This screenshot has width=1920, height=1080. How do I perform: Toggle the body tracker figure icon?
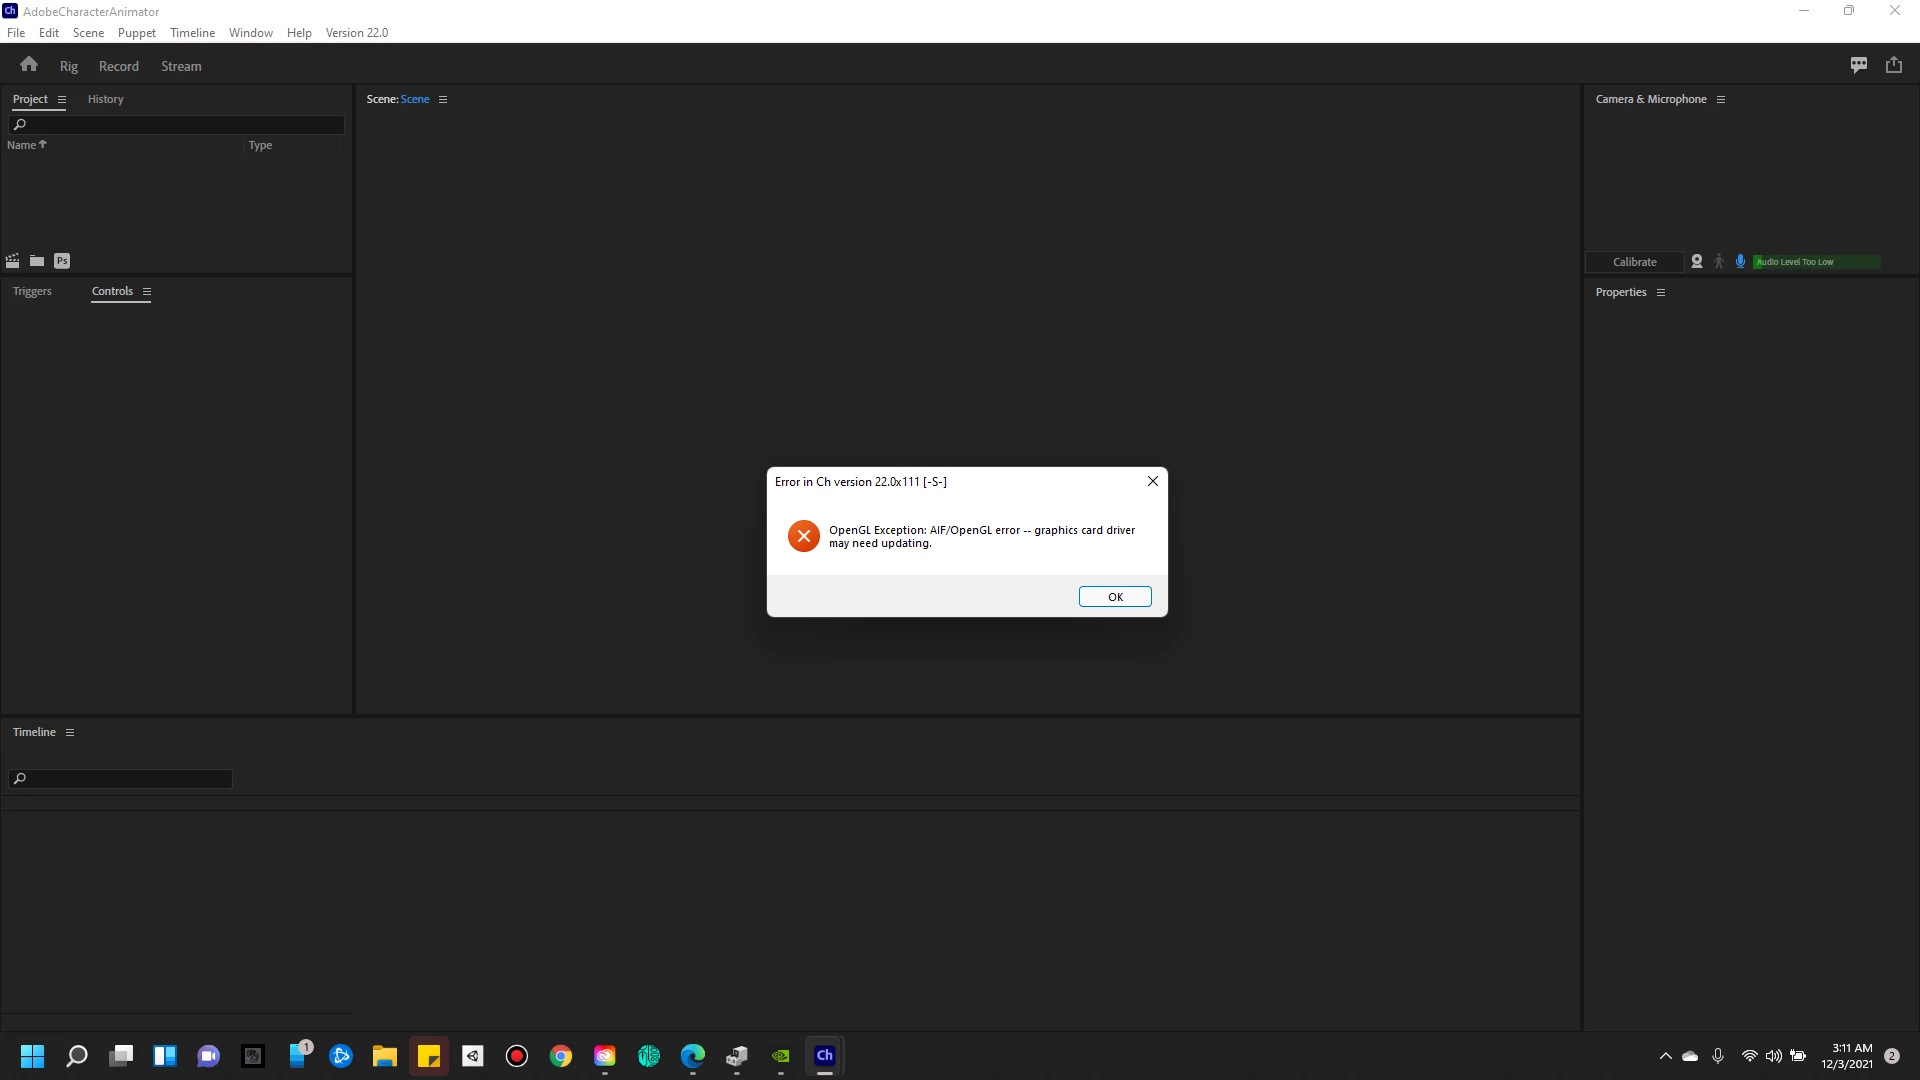point(1719,262)
